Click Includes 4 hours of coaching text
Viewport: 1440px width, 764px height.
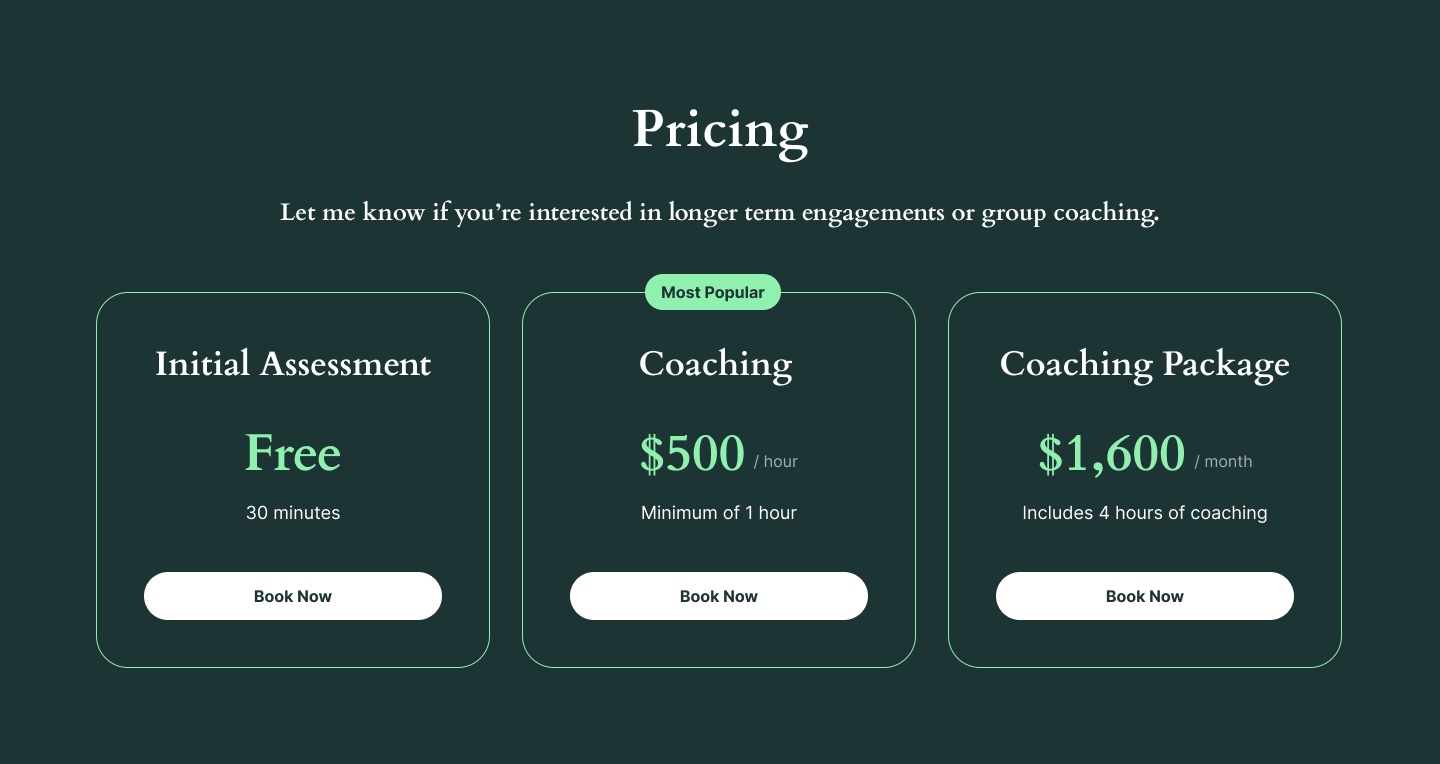click(1144, 513)
